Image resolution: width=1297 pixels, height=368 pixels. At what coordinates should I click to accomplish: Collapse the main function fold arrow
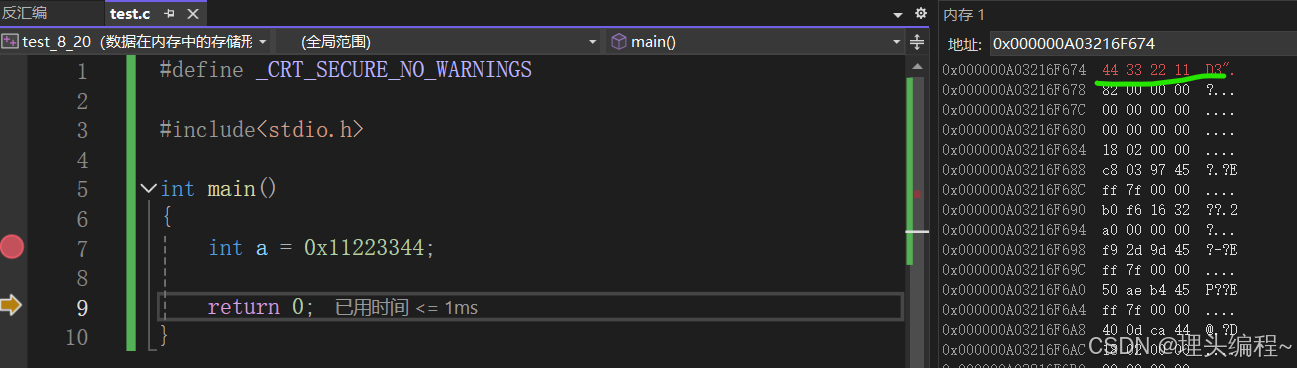[149, 189]
